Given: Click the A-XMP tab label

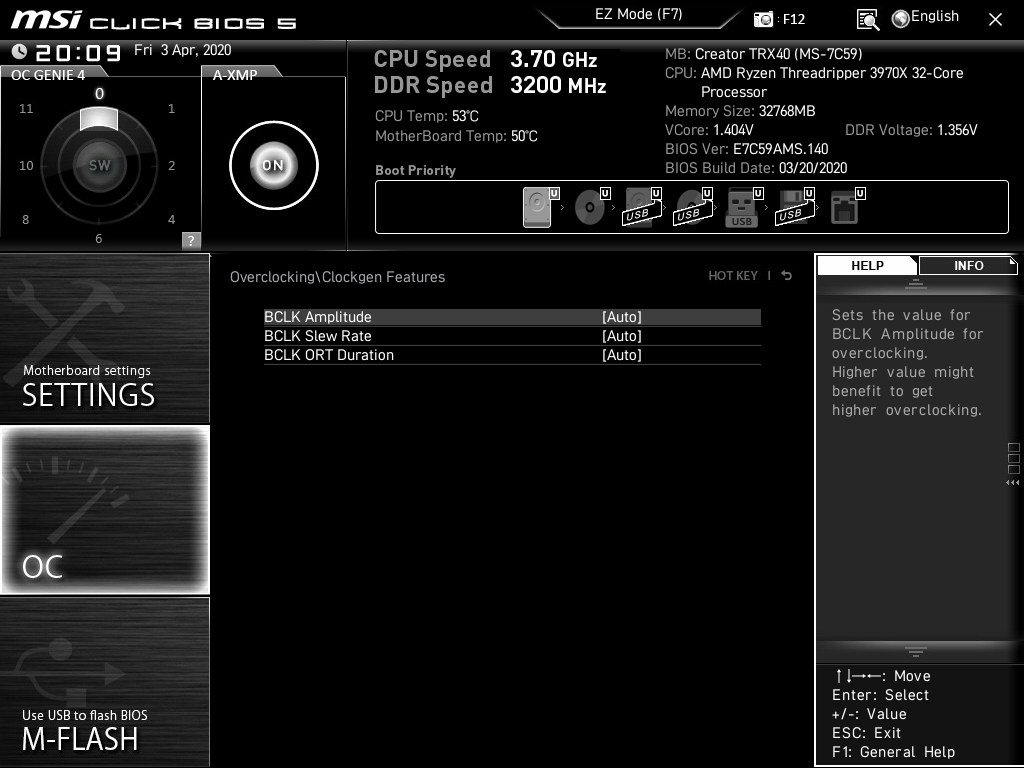Looking at the screenshot, I should (x=235, y=75).
